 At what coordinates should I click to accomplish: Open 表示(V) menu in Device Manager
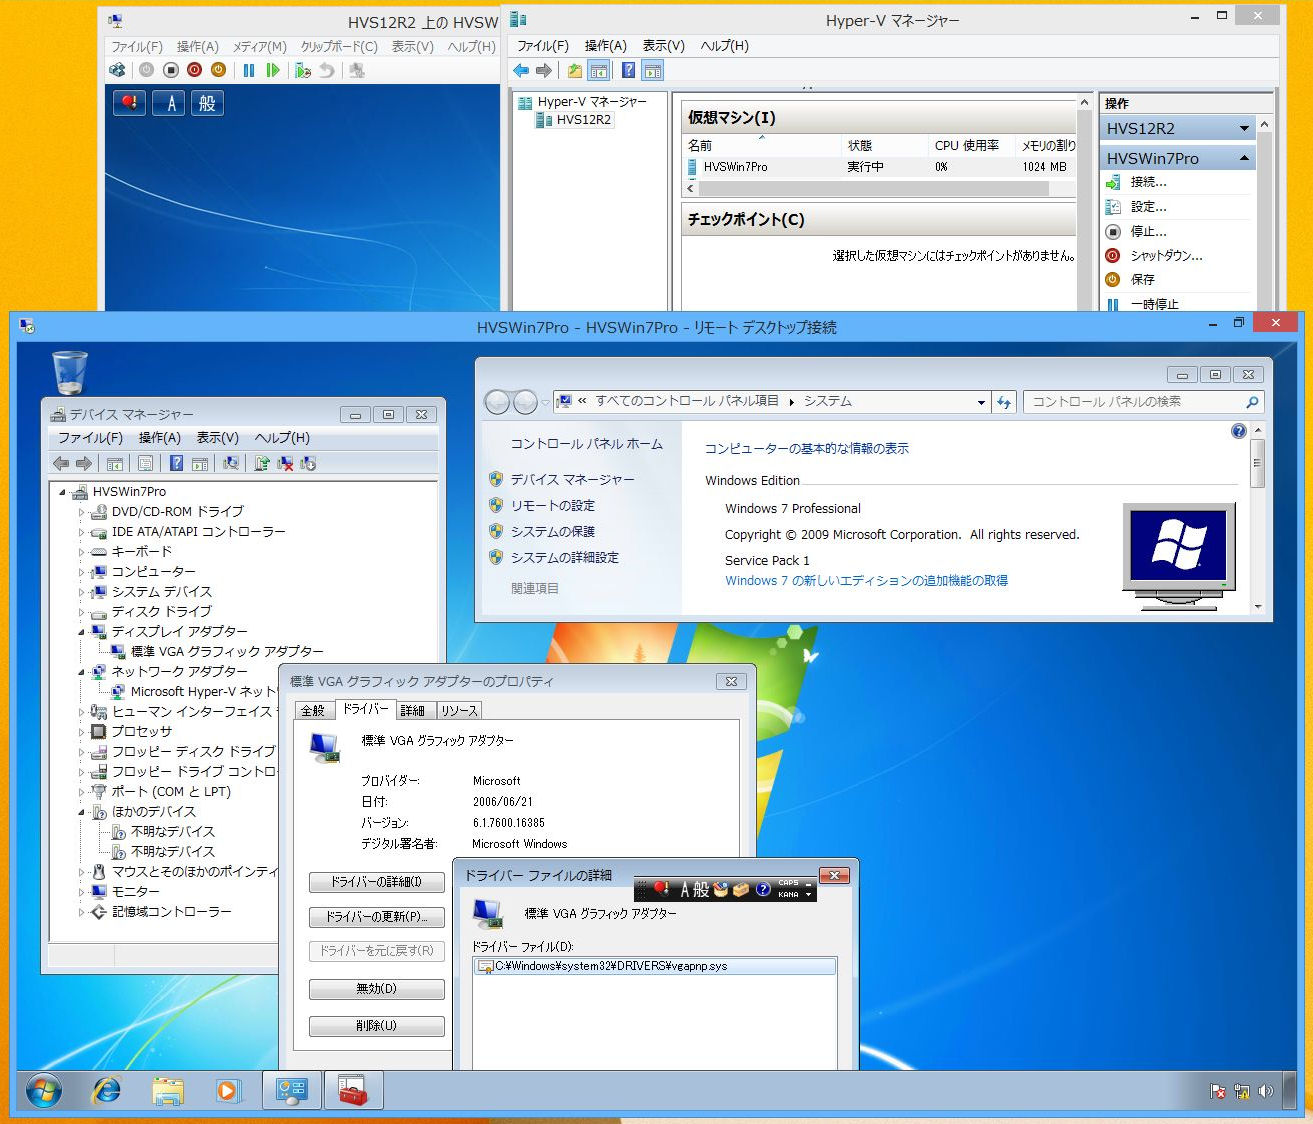pos(217,438)
